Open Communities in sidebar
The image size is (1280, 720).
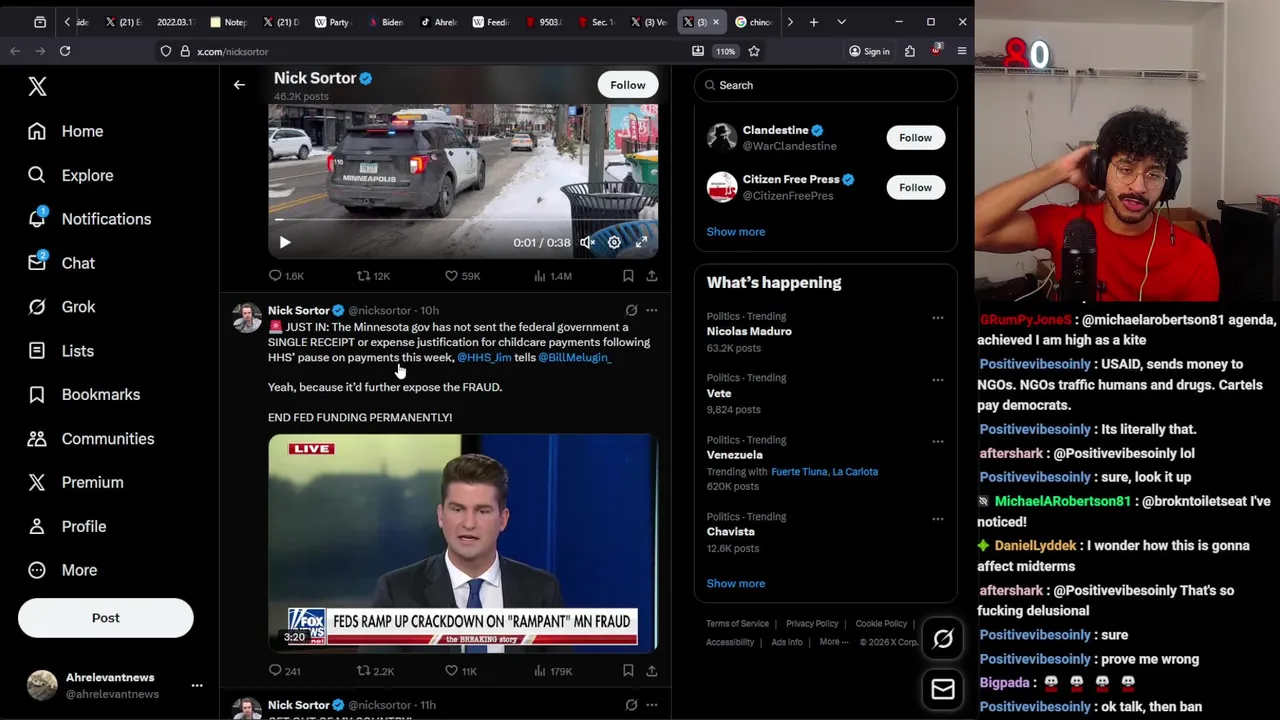[x=91, y=439]
